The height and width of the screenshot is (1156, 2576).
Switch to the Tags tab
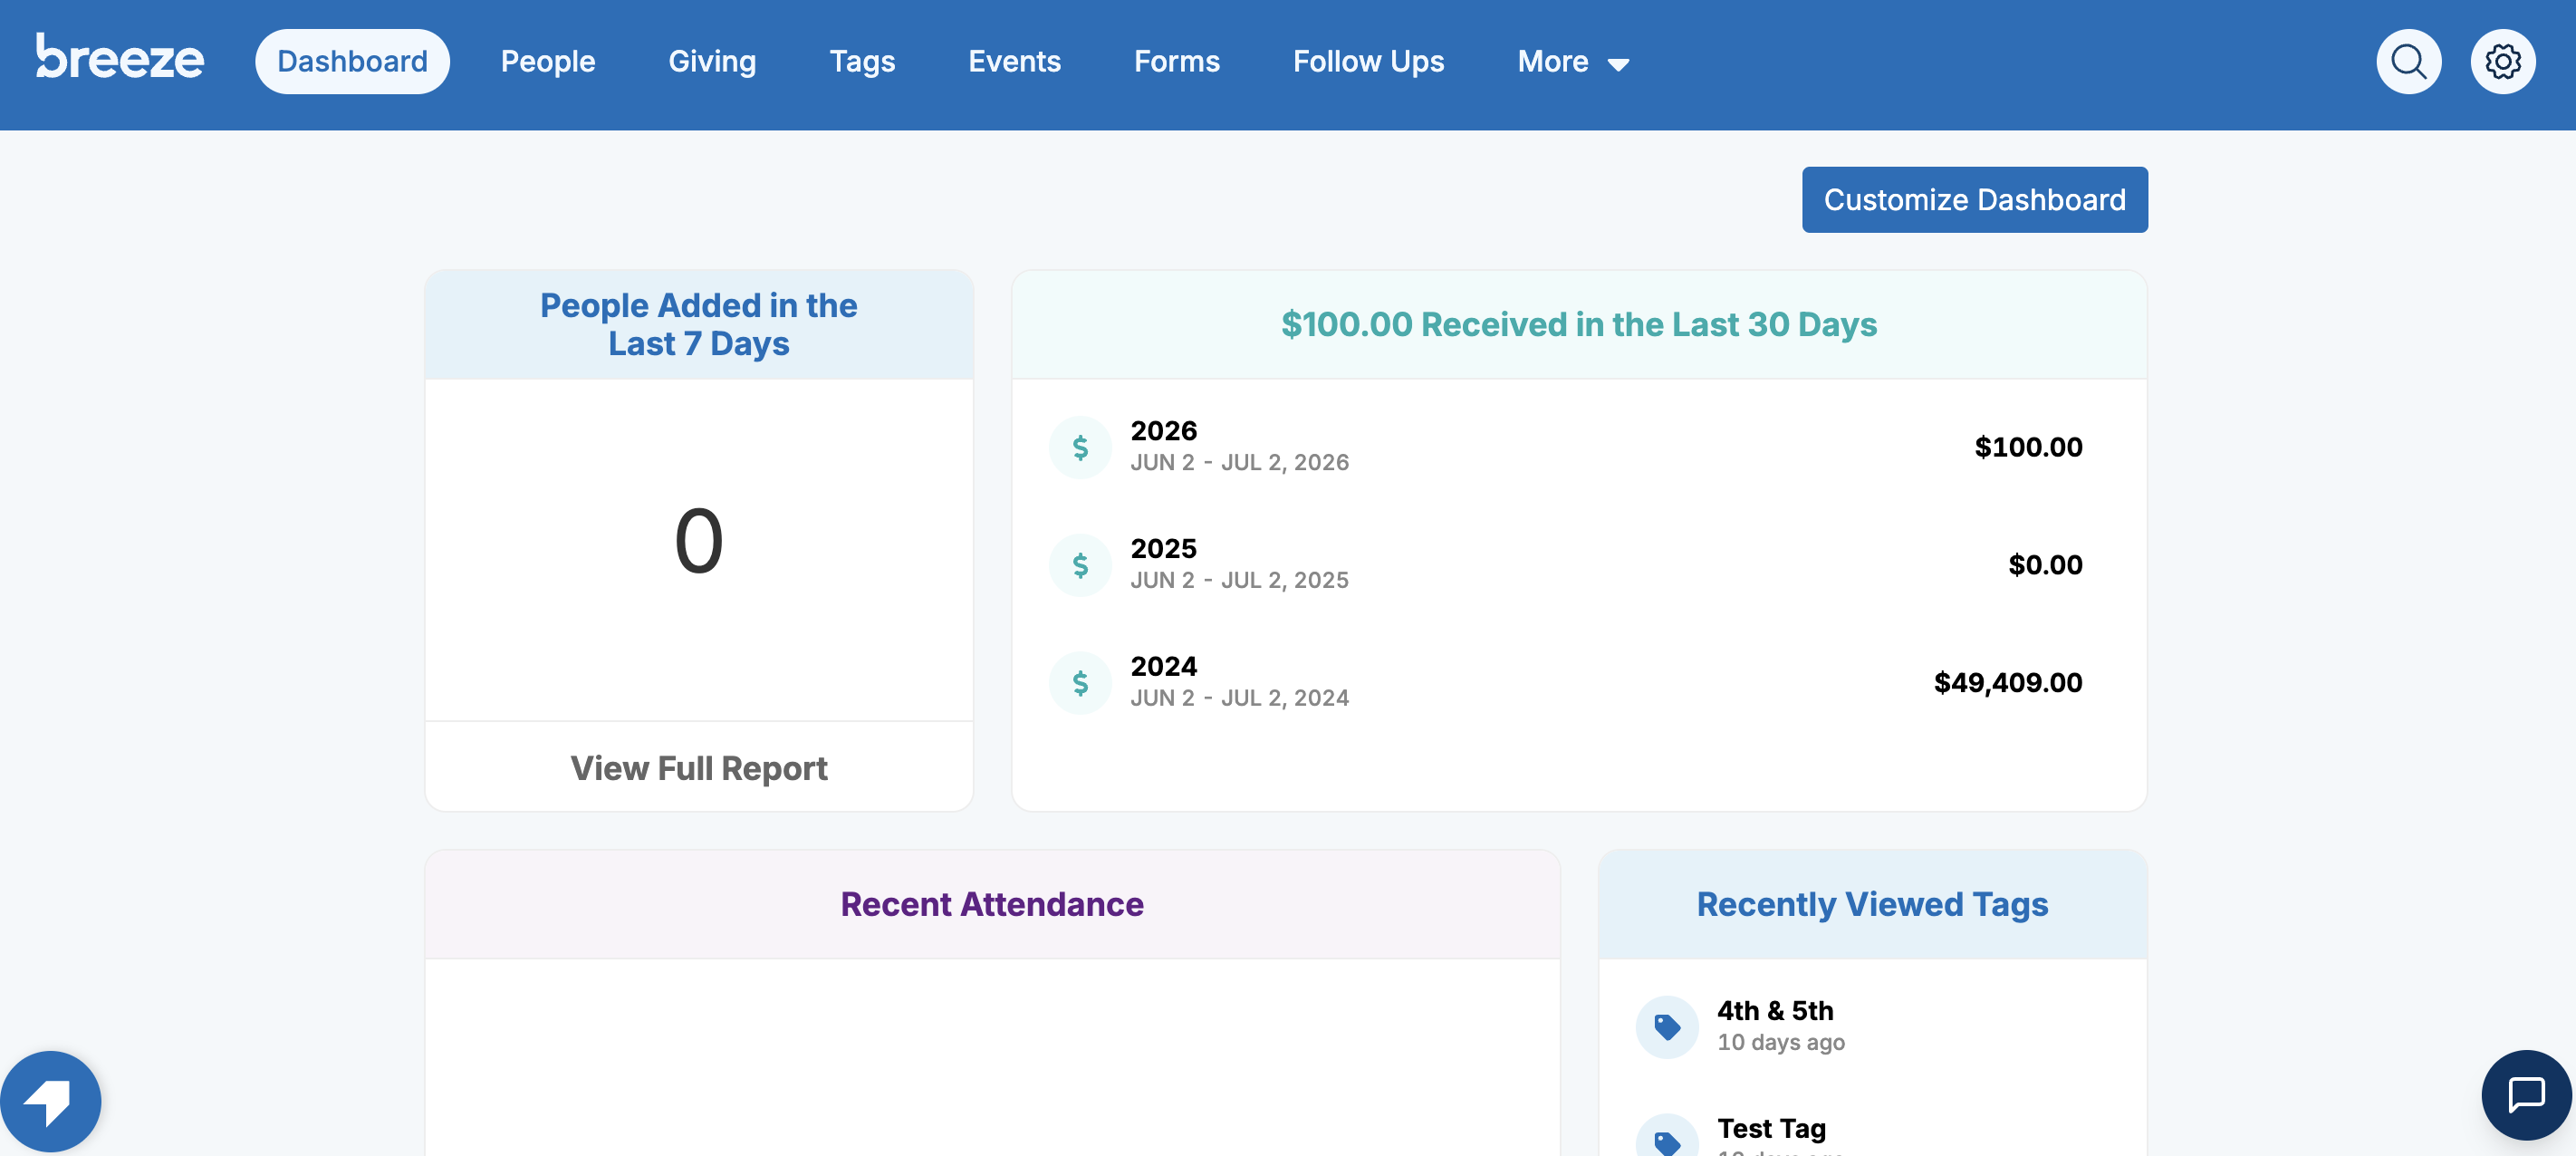(862, 62)
